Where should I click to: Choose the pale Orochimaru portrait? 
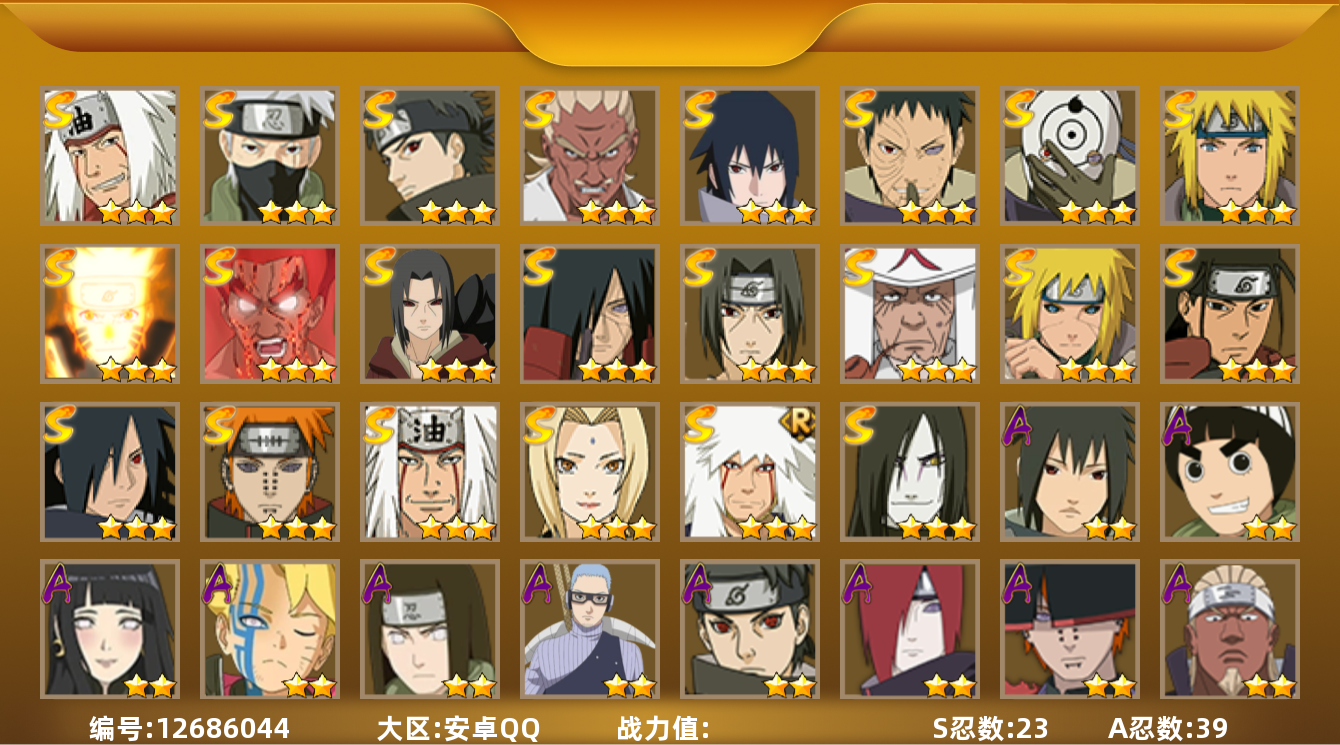point(909,472)
